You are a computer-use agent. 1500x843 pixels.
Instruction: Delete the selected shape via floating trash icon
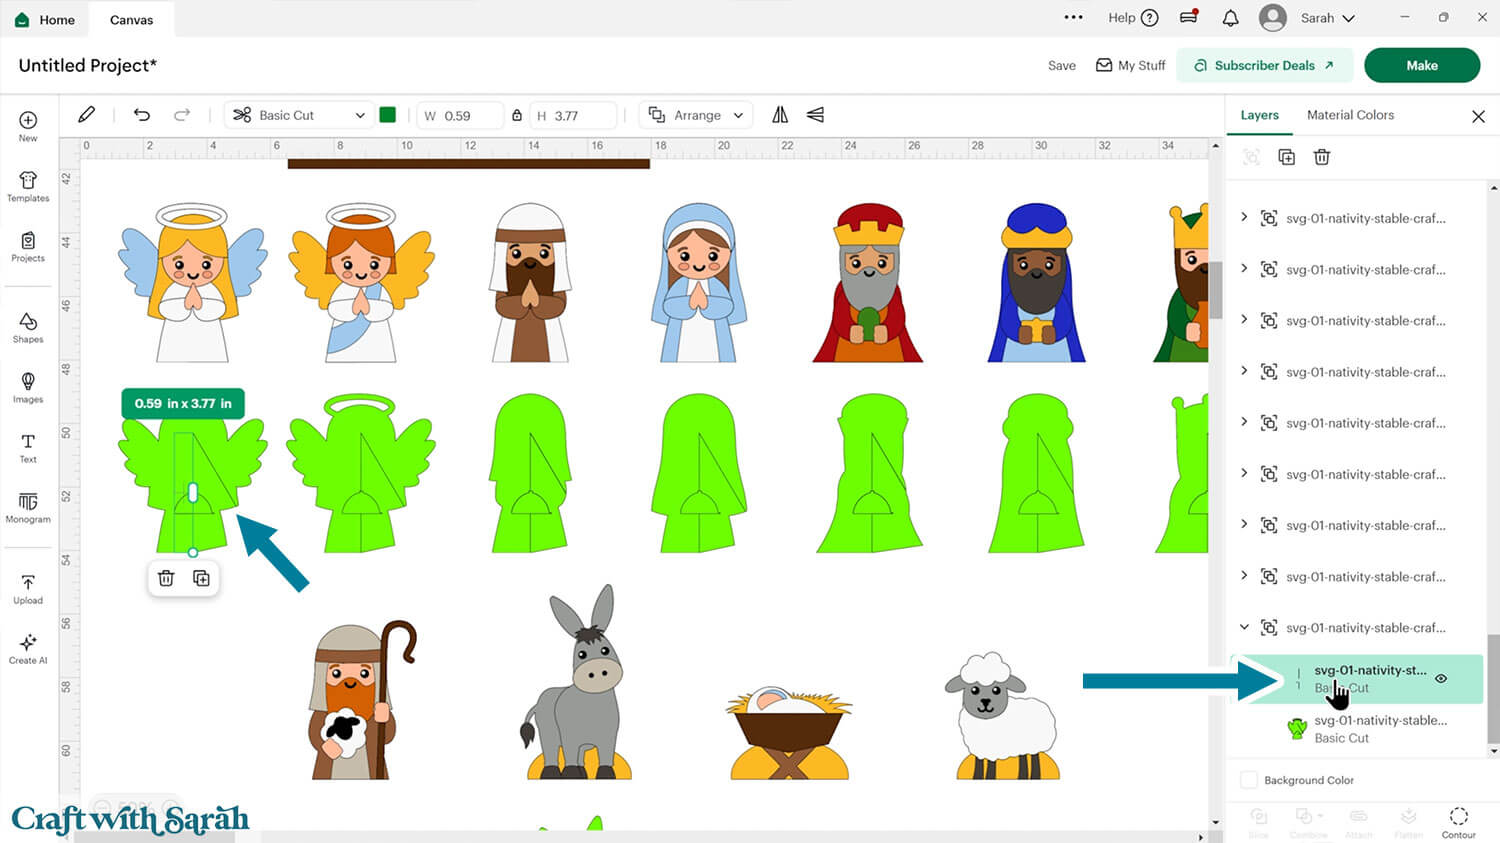click(x=165, y=578)
